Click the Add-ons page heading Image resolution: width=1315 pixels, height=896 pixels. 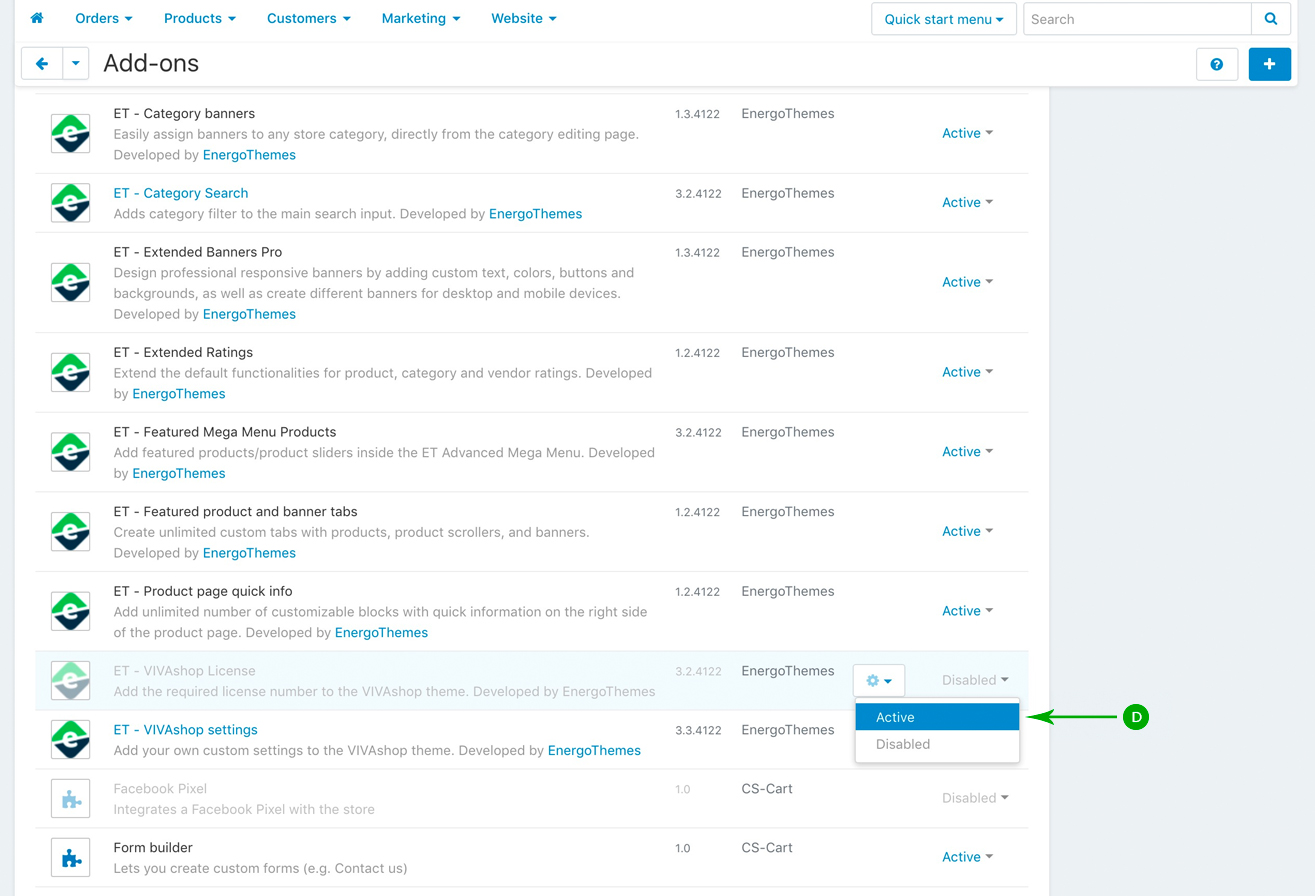pyautogui.click(x=151, y=64)
